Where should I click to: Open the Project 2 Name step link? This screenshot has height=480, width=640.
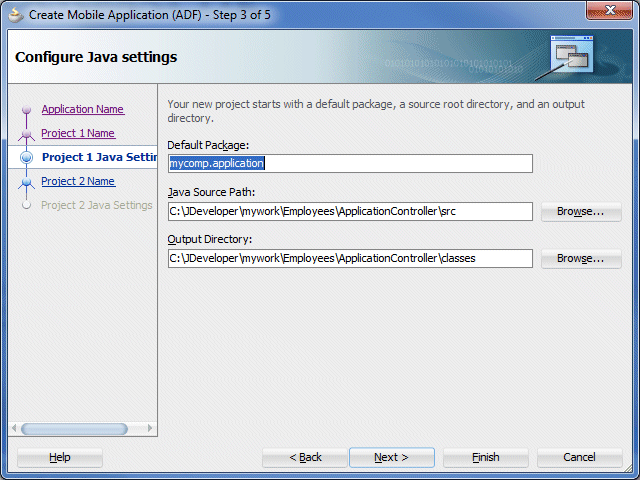pyautogui.click(x=78, y=181)
